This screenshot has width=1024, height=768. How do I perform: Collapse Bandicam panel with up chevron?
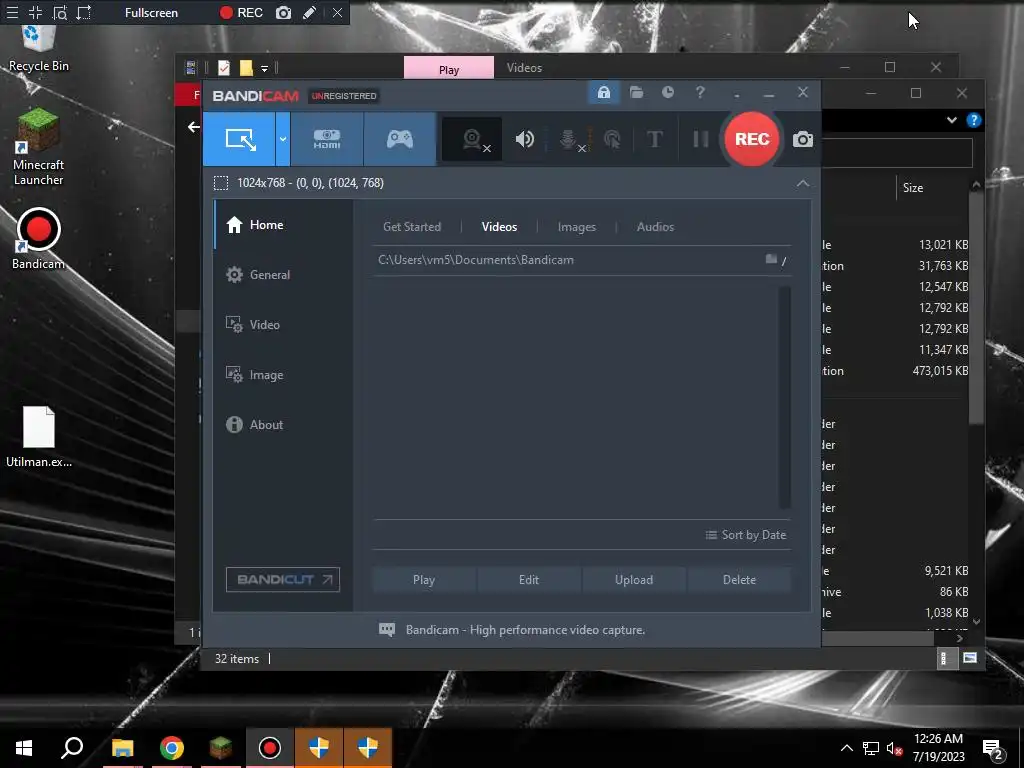pos(803,184)
